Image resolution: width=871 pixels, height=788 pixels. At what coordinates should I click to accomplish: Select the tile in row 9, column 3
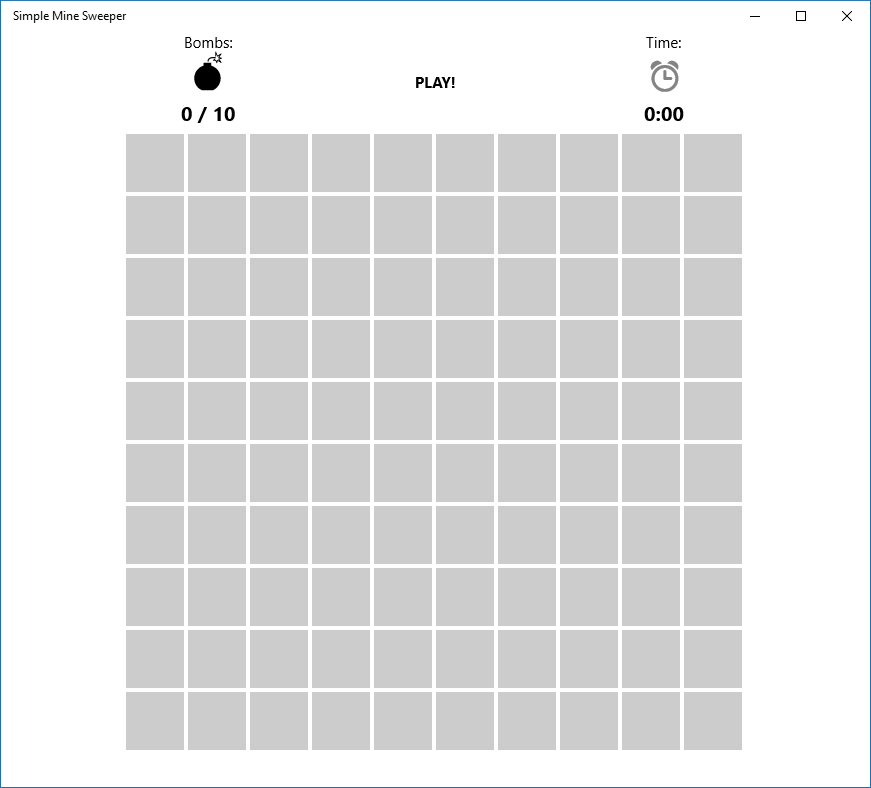tap(279, 659)
